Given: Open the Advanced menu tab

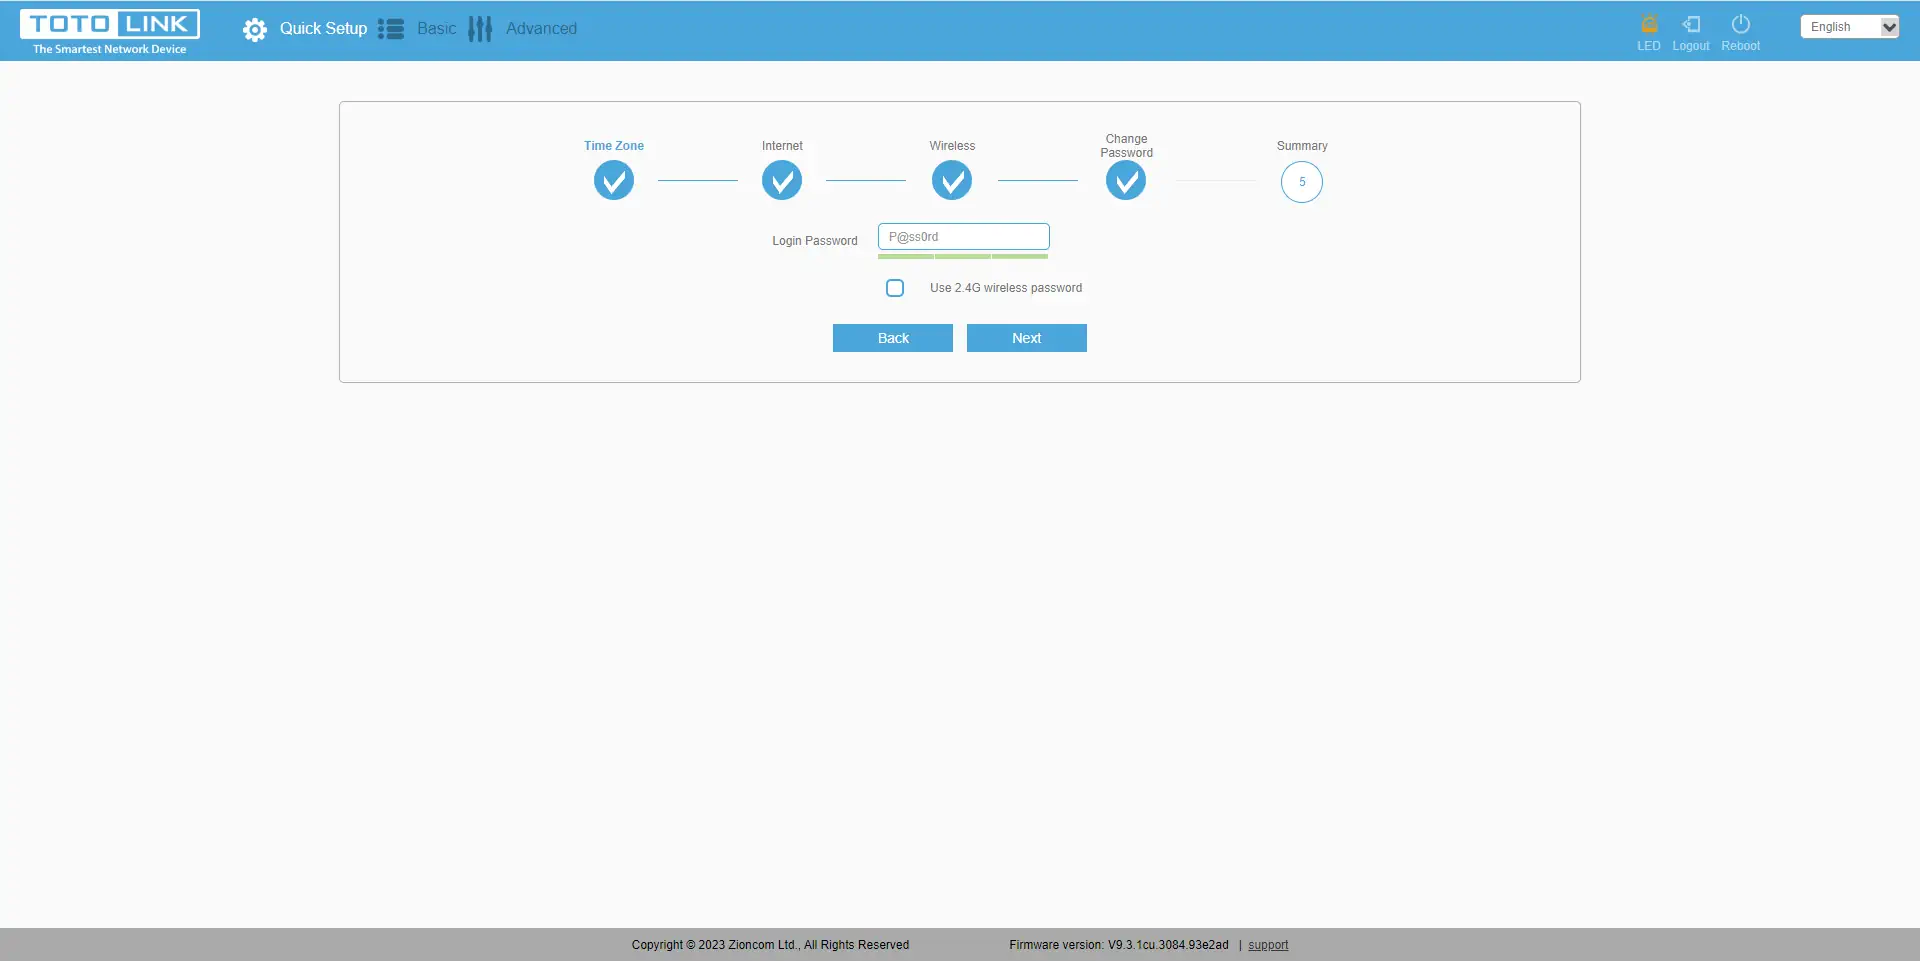Looking at the screenshot, I should point(541,29).
